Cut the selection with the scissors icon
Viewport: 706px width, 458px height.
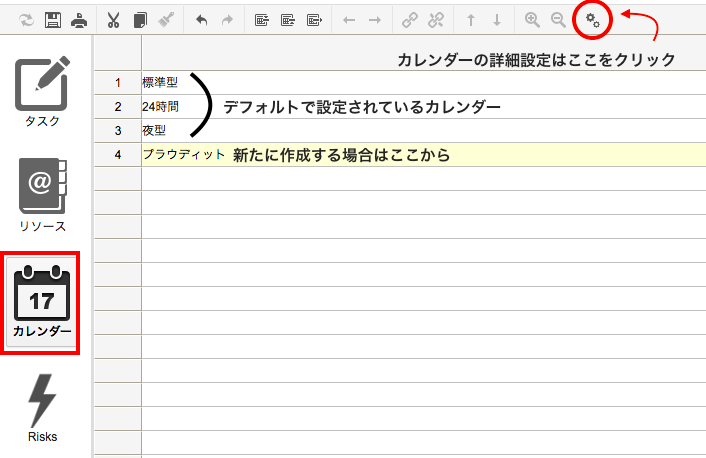coord(113,20)
